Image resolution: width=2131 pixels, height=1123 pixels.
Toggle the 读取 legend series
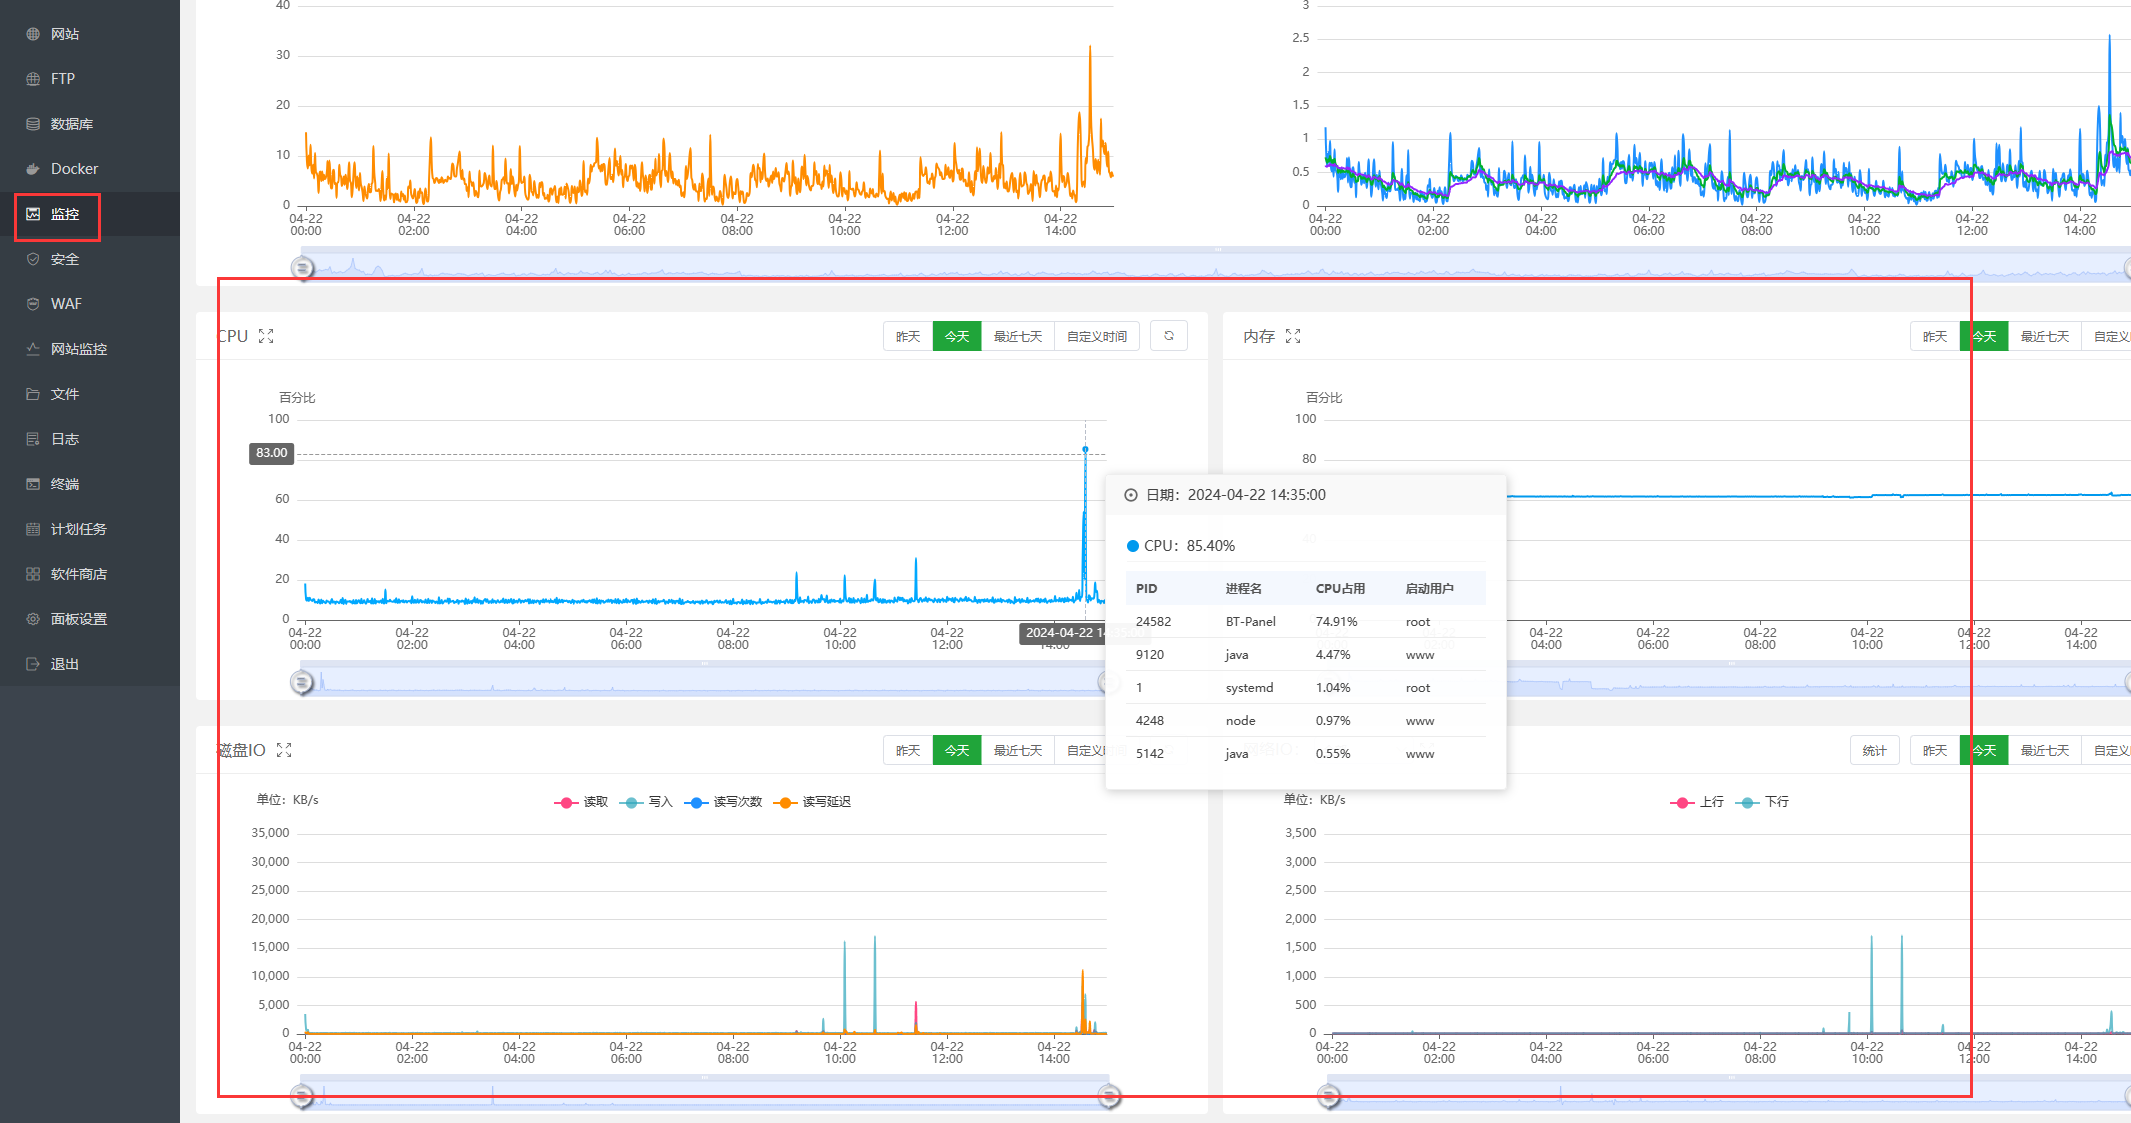[581, 802]
